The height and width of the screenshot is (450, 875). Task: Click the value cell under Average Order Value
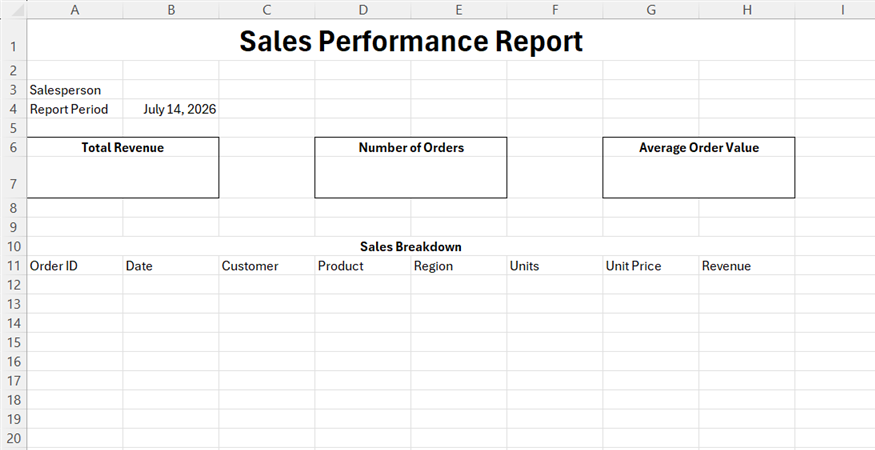699,178
